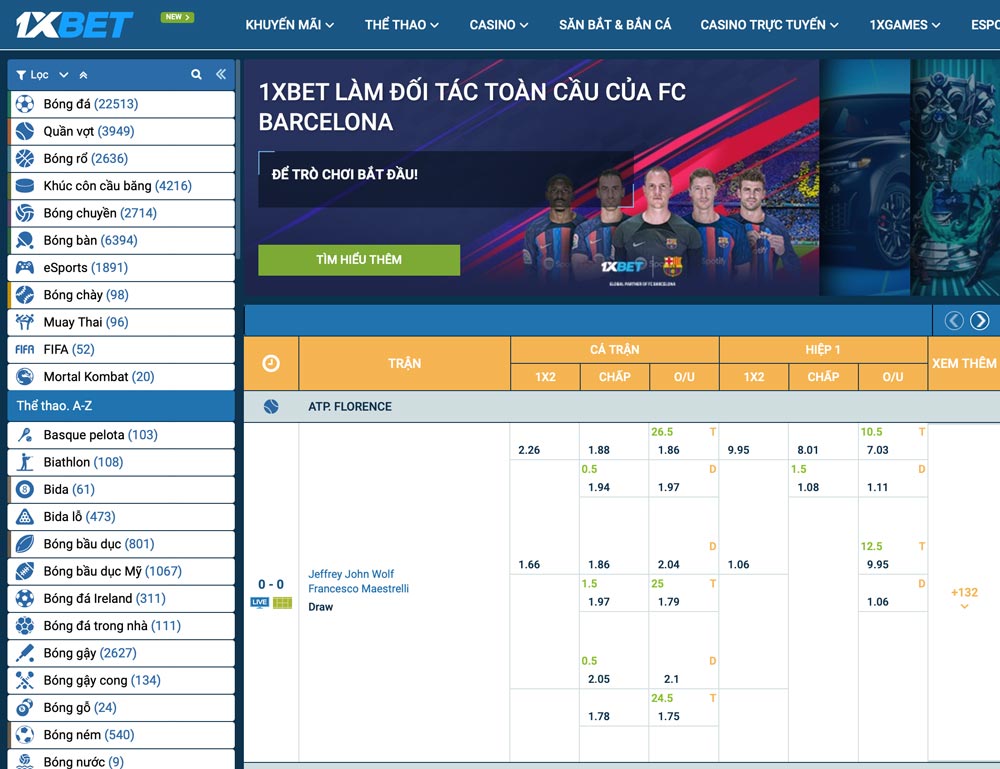Open the Casino Trực Tuyến menu

[769, 25]
